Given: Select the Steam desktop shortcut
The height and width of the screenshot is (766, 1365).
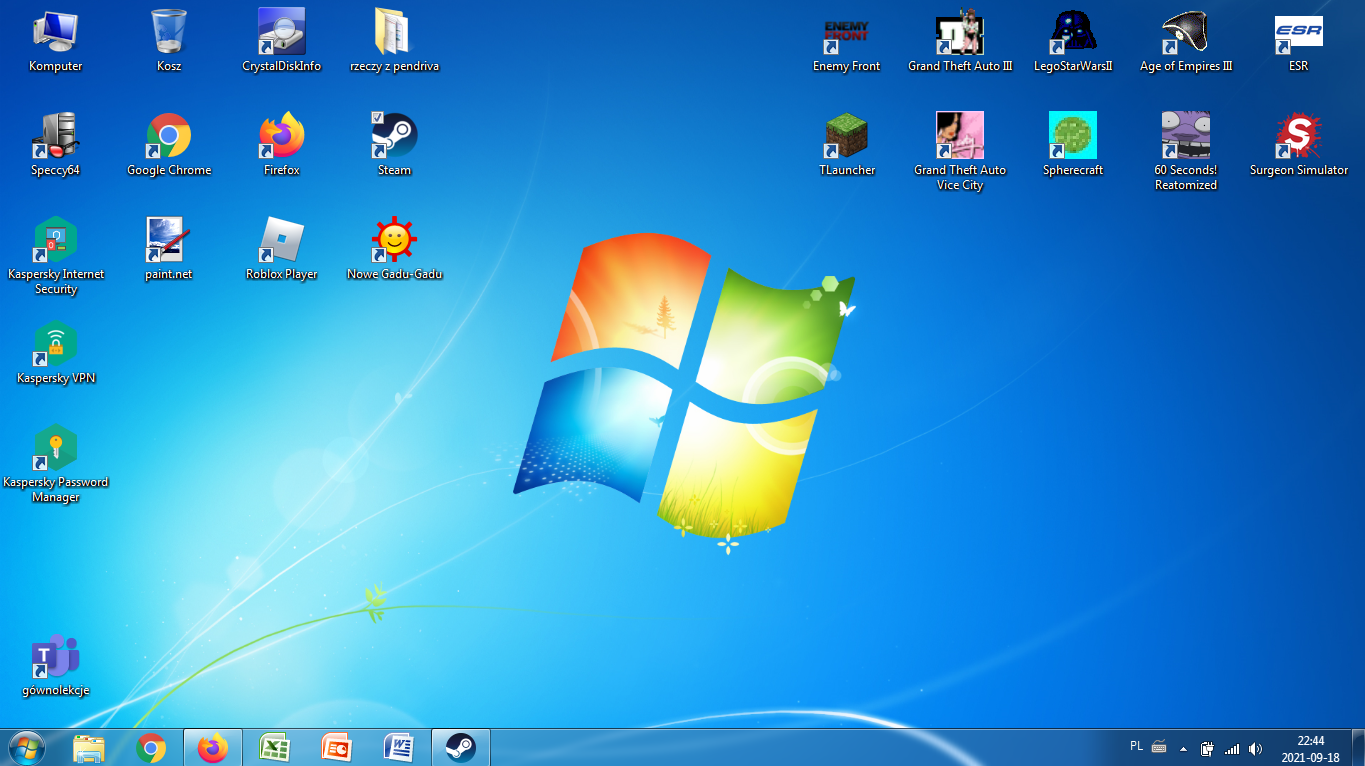Looking at the screenshot, I should (394, 145).
